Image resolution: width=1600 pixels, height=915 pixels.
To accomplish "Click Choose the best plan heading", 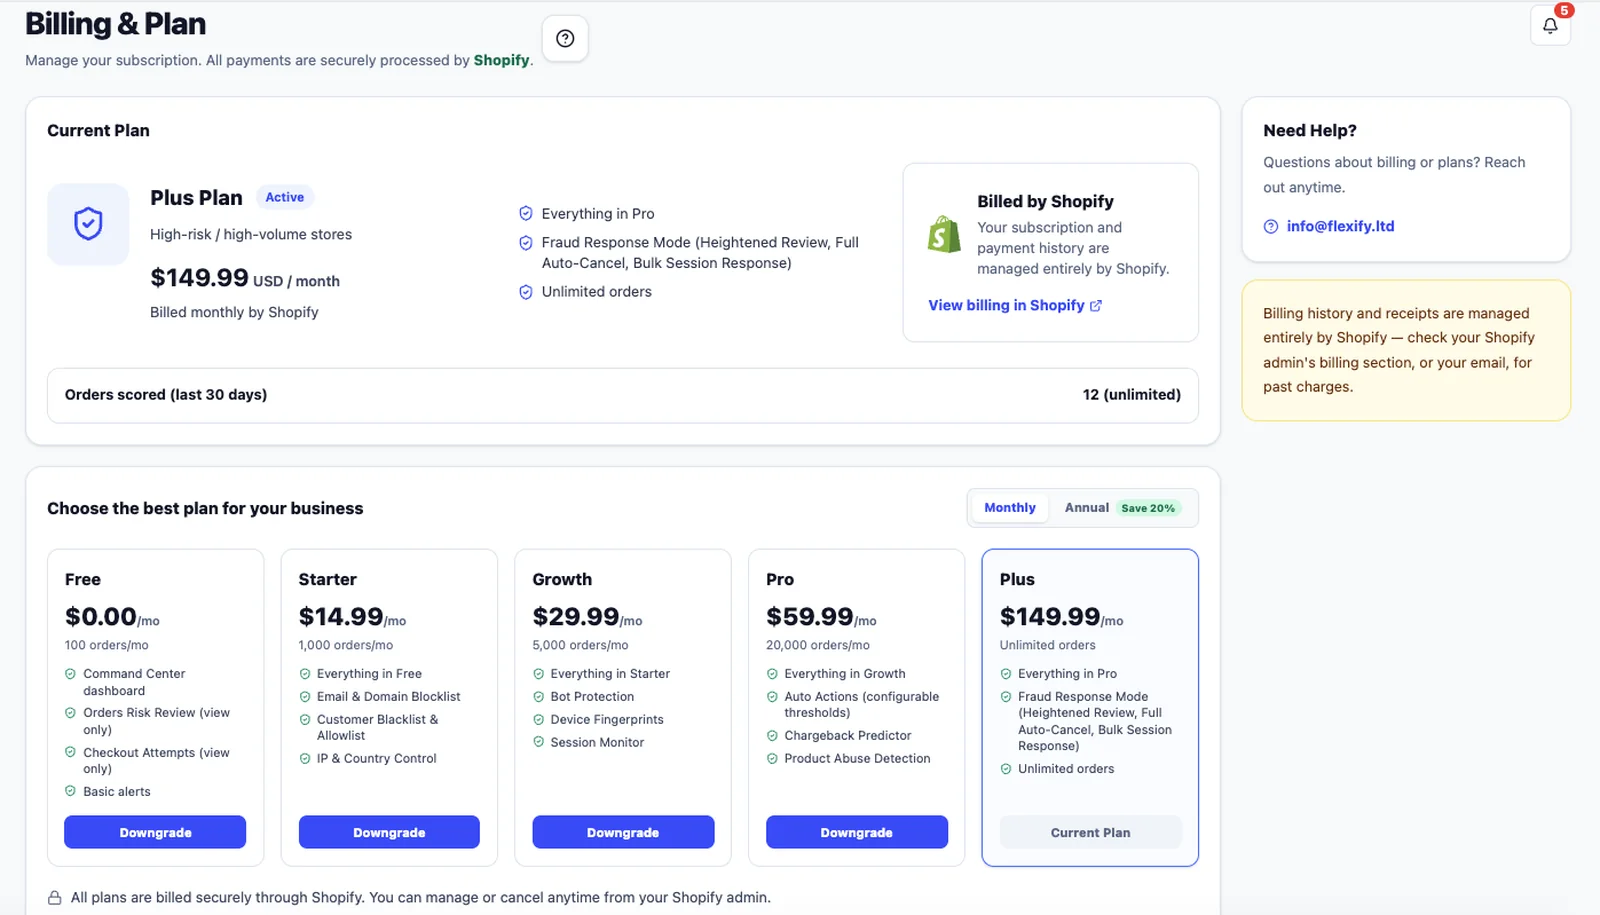I will coord(205,508).
